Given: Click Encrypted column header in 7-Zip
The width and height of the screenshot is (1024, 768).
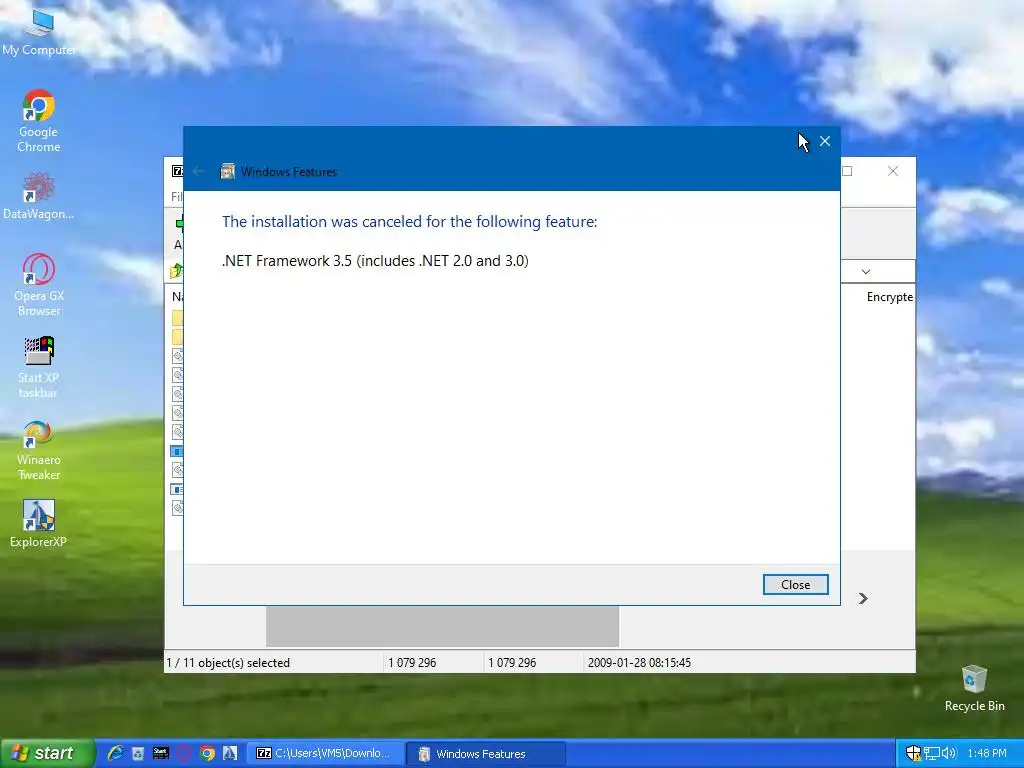Looking at the screenshot, I should (889, 297).
